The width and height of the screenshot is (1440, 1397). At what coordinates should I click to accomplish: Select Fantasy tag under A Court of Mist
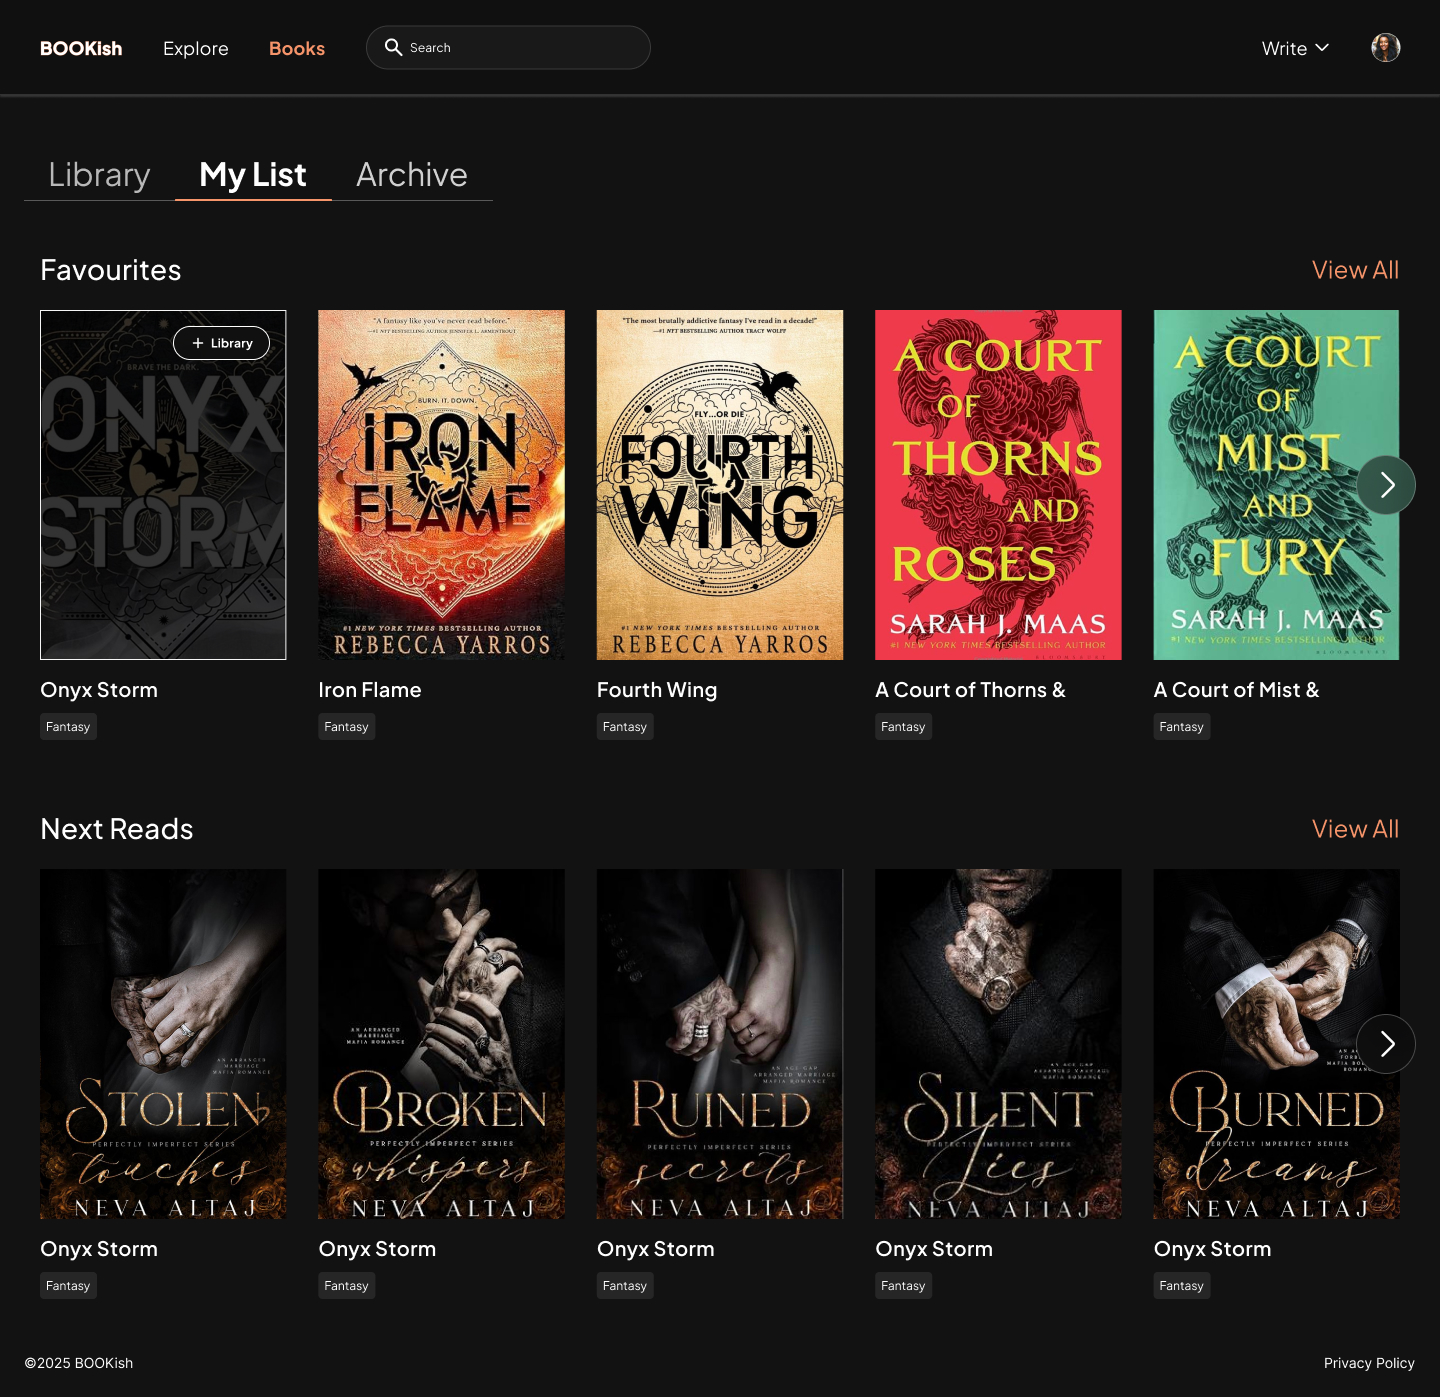pyautogui.click(x=1182, y=727)
